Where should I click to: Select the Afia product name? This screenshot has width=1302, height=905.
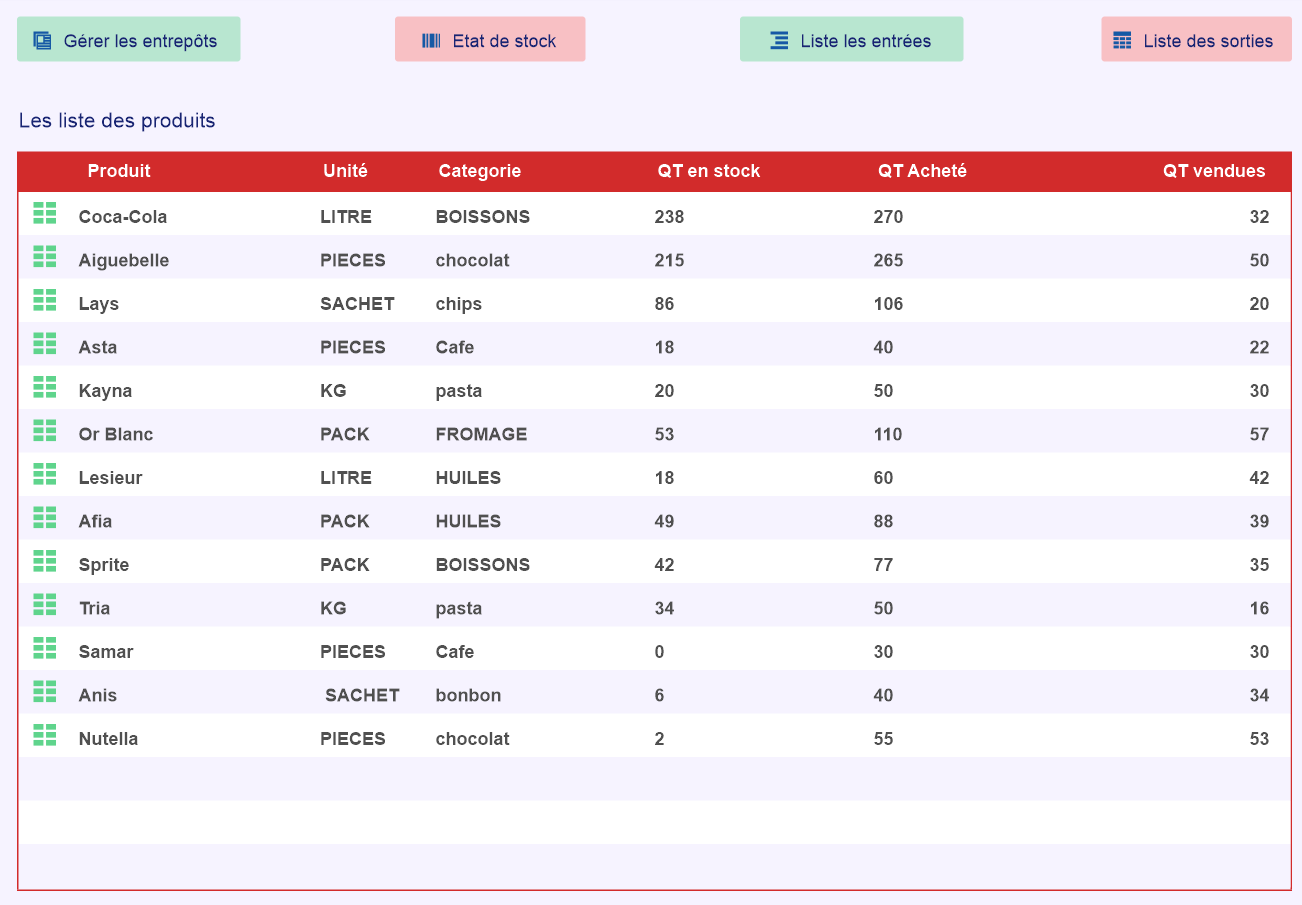point(95,522)
